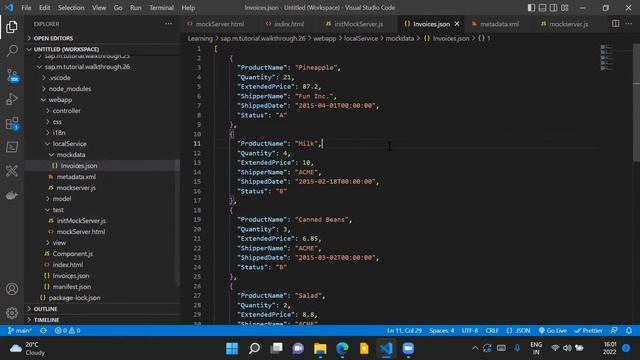Image resolution: width=640 pixels, height=360 pixels.
Task: Open Component.js in the explorer tree
Action: (72, 253)
